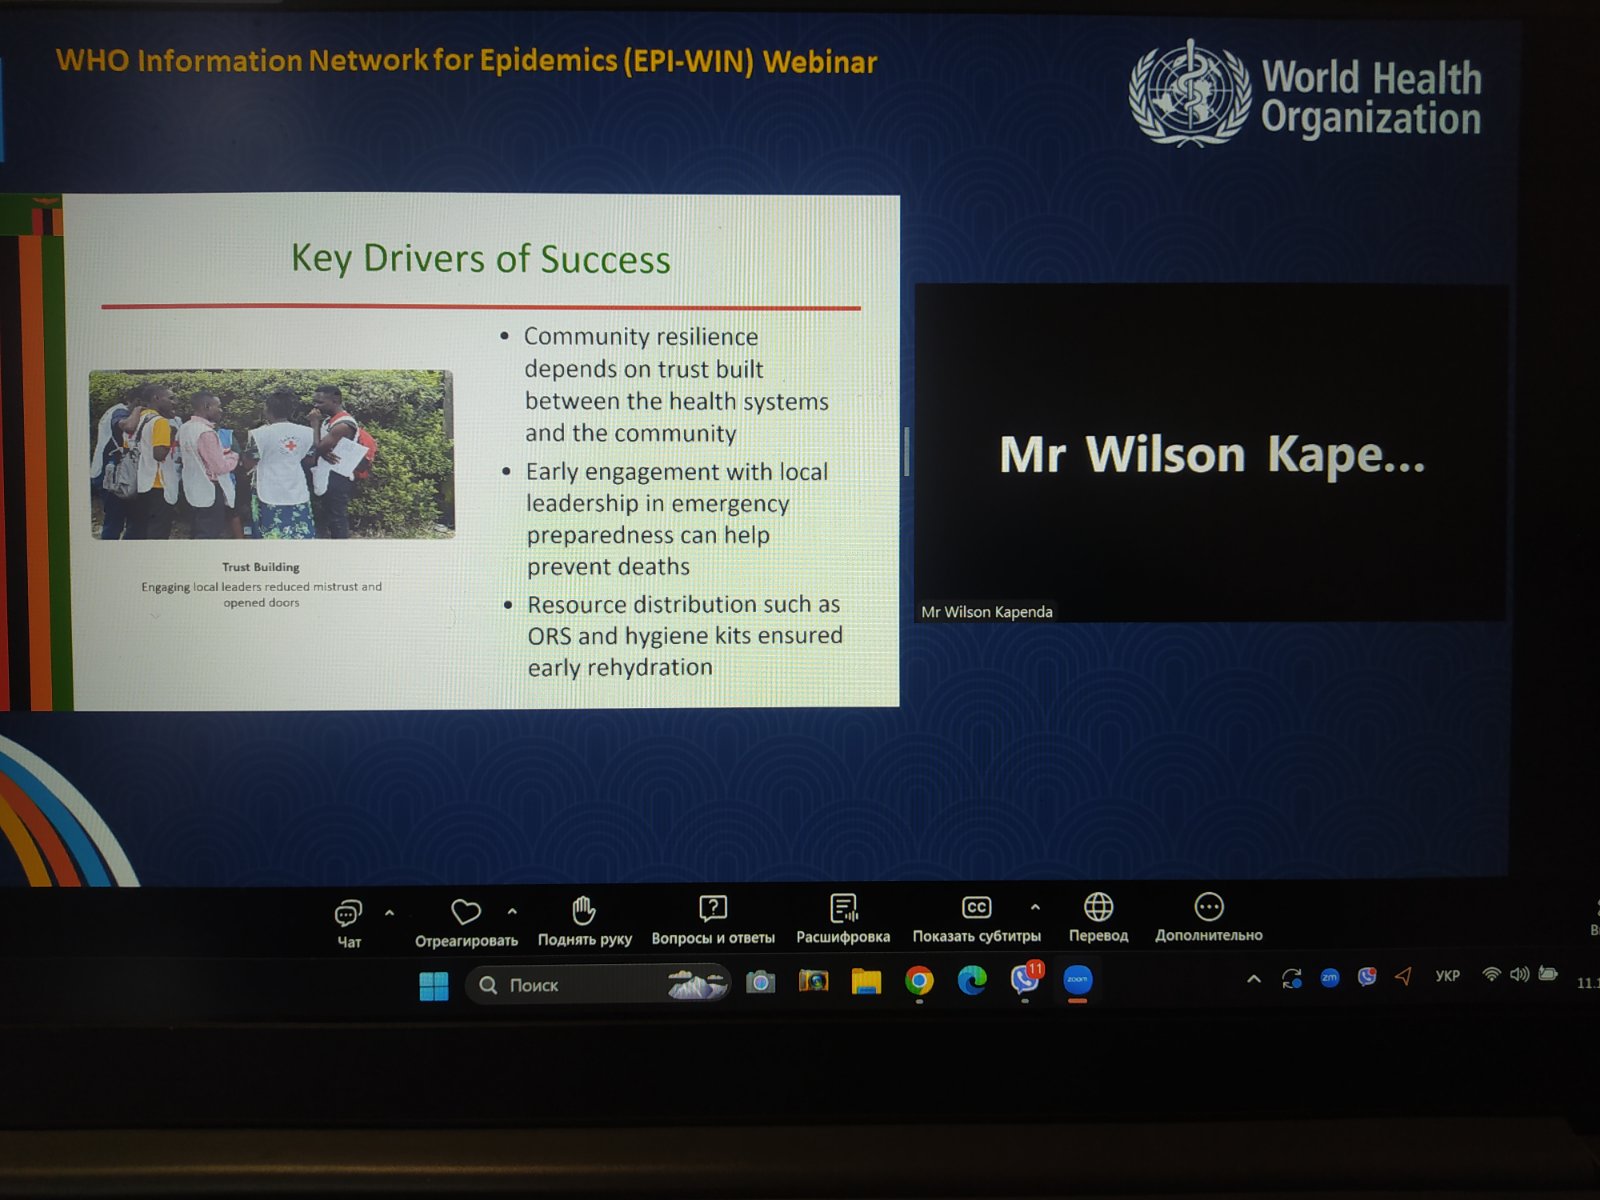Image resolution: width=1600 pixels, height=1200 pixels.
Task: Open Windows Start menu button
Action: click(434, 986)
